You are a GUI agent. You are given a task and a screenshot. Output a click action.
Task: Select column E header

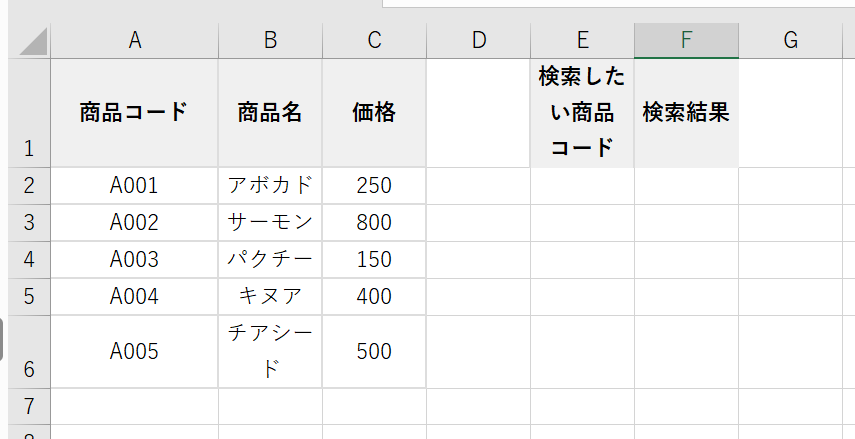[582, 40]
